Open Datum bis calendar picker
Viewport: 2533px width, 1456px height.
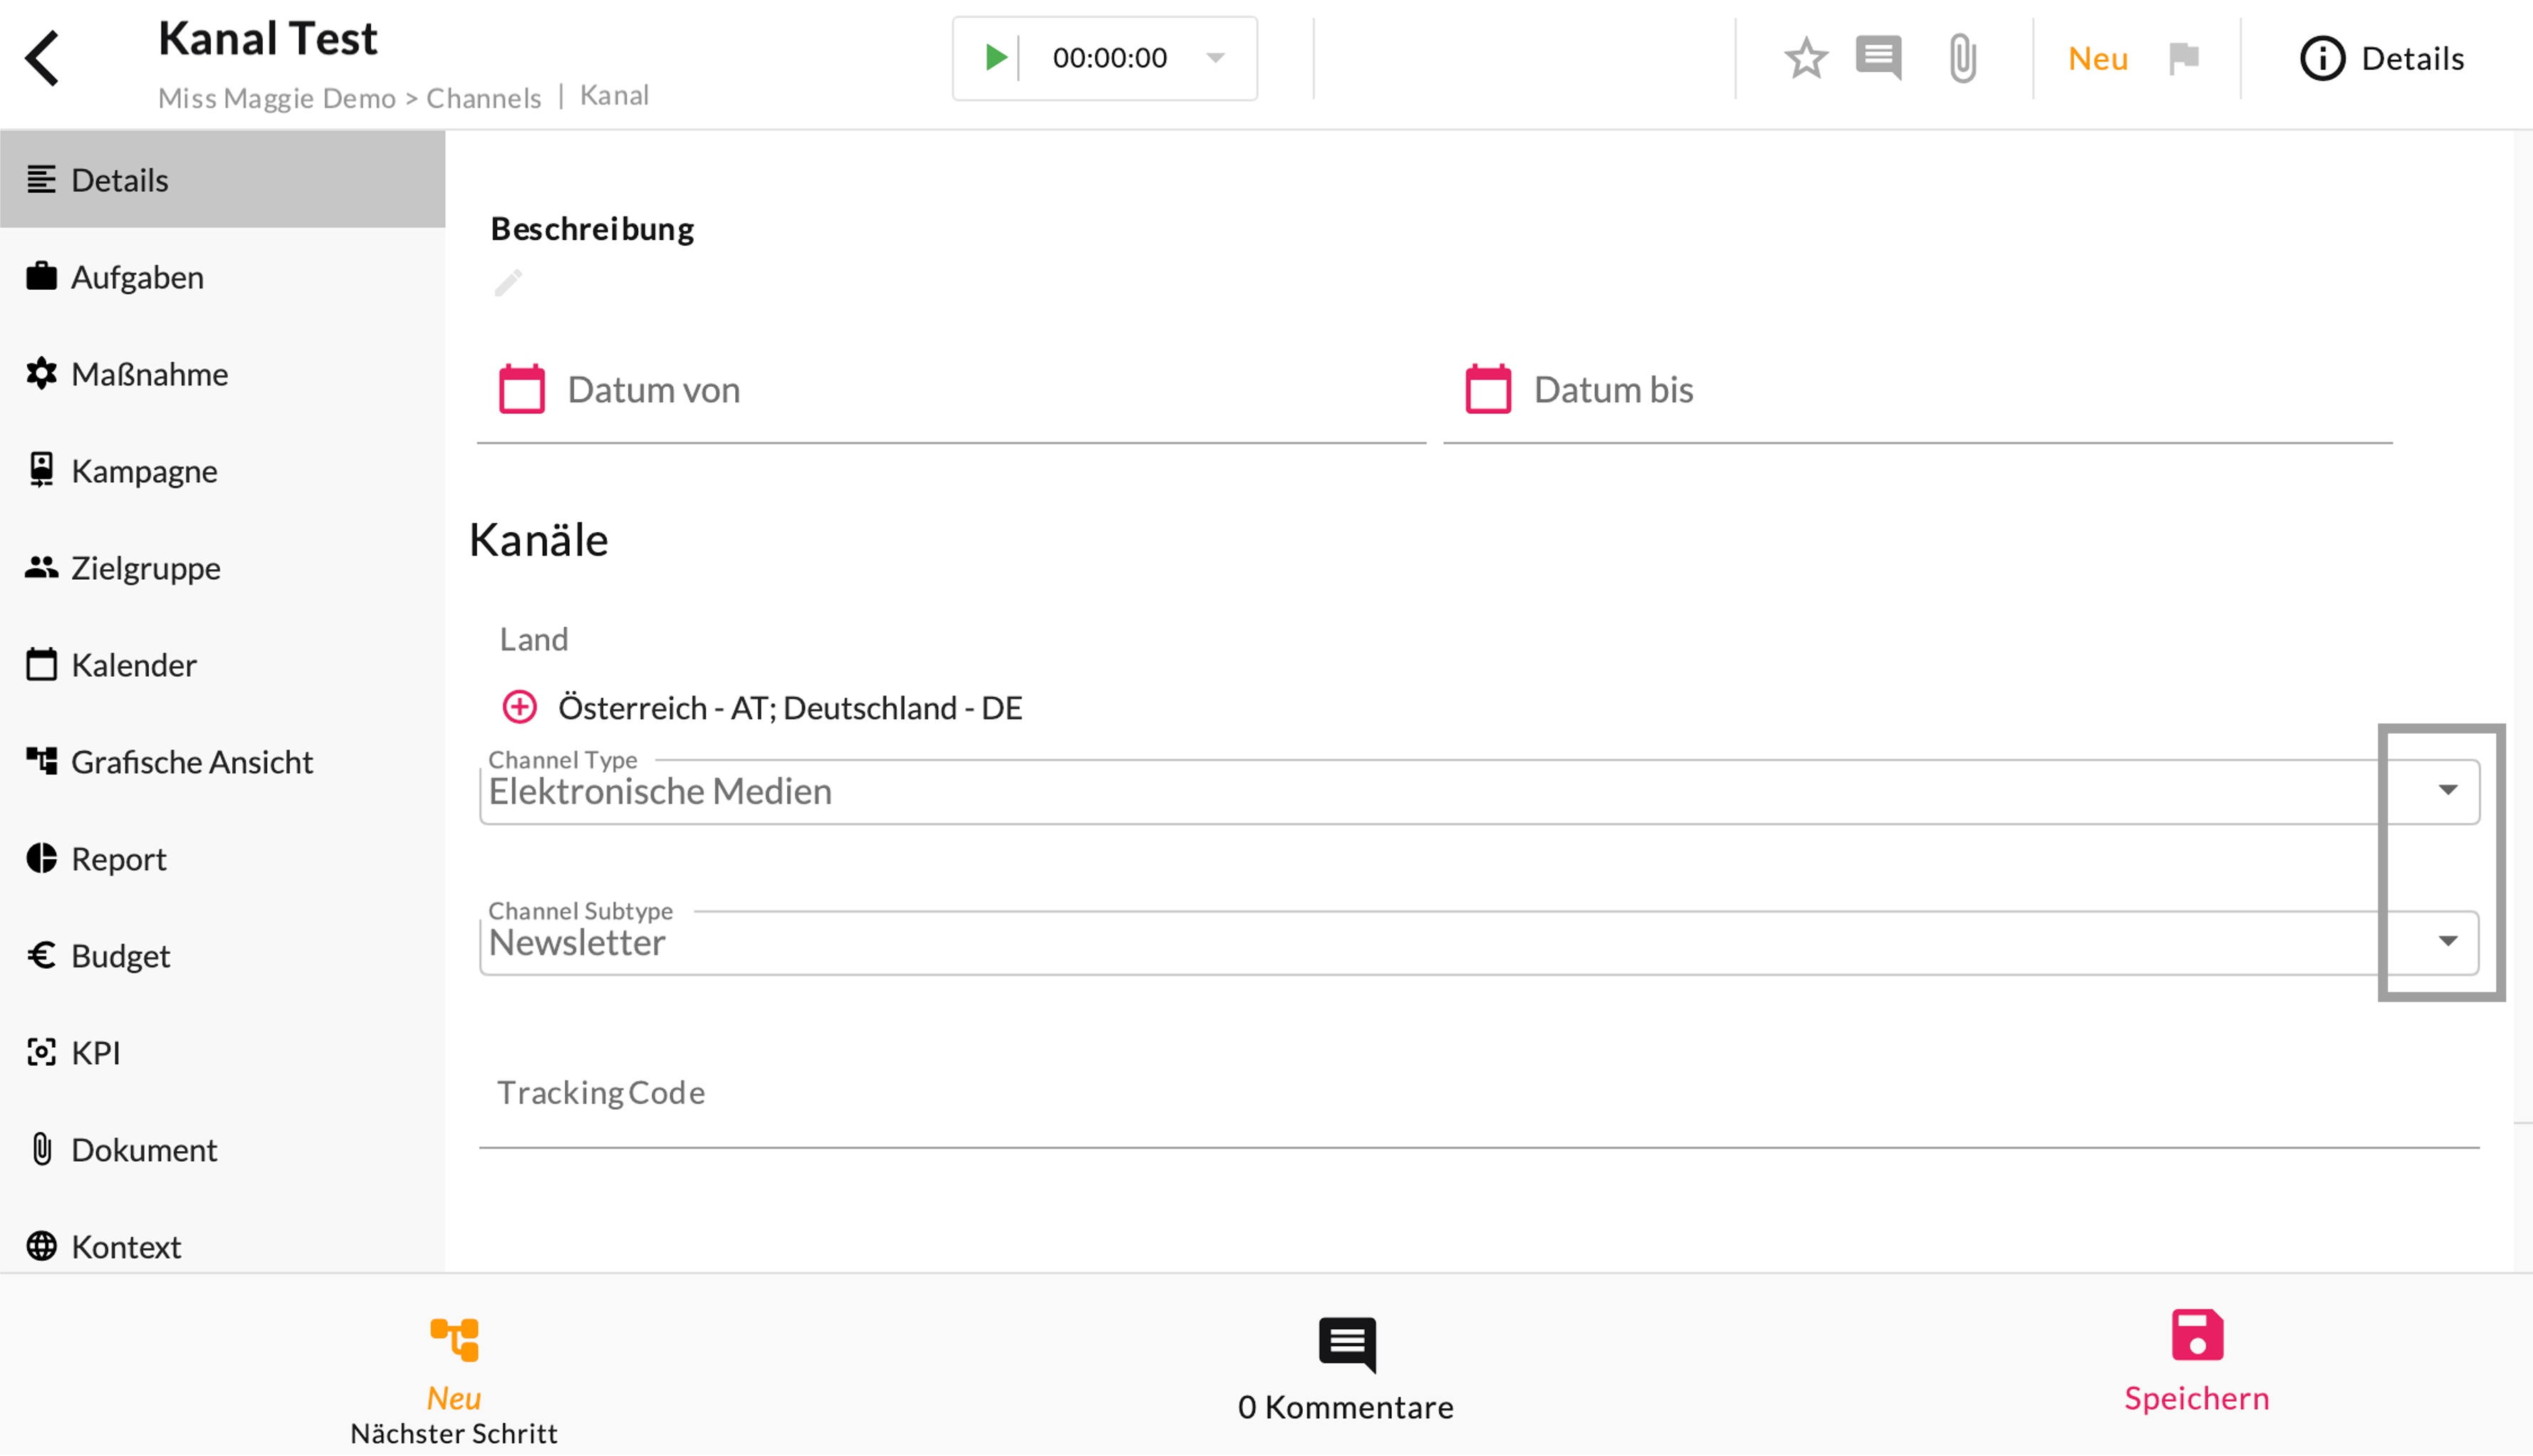coord(1488,389)
